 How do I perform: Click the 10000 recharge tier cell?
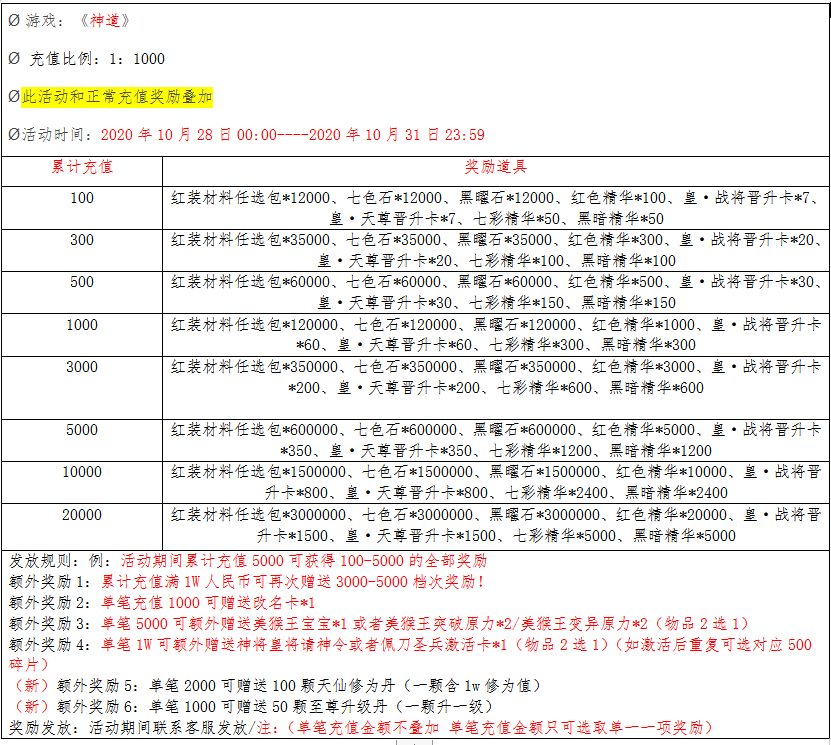82,482
